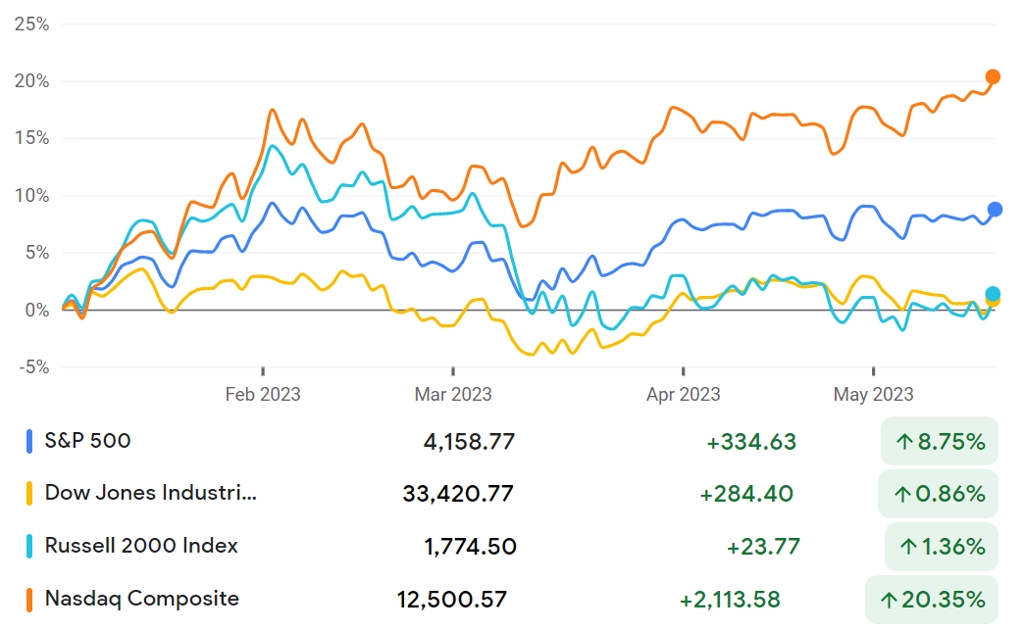
Task: Click the orange Nasdaq Composite color marker
Action: pos(29,600)
